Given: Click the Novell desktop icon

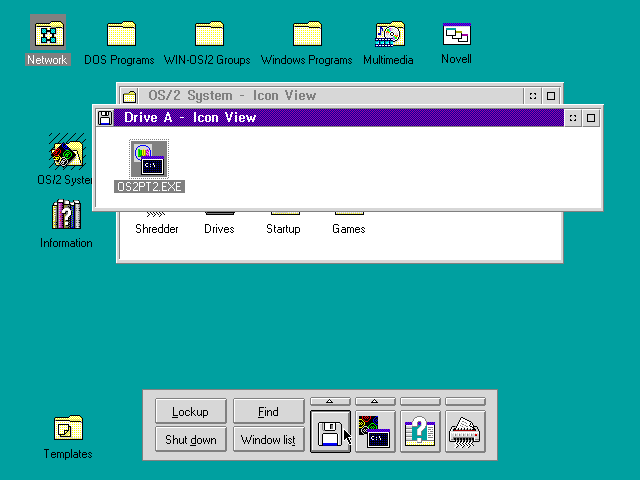Looking at the screenshot, I should tap(457, 34).
